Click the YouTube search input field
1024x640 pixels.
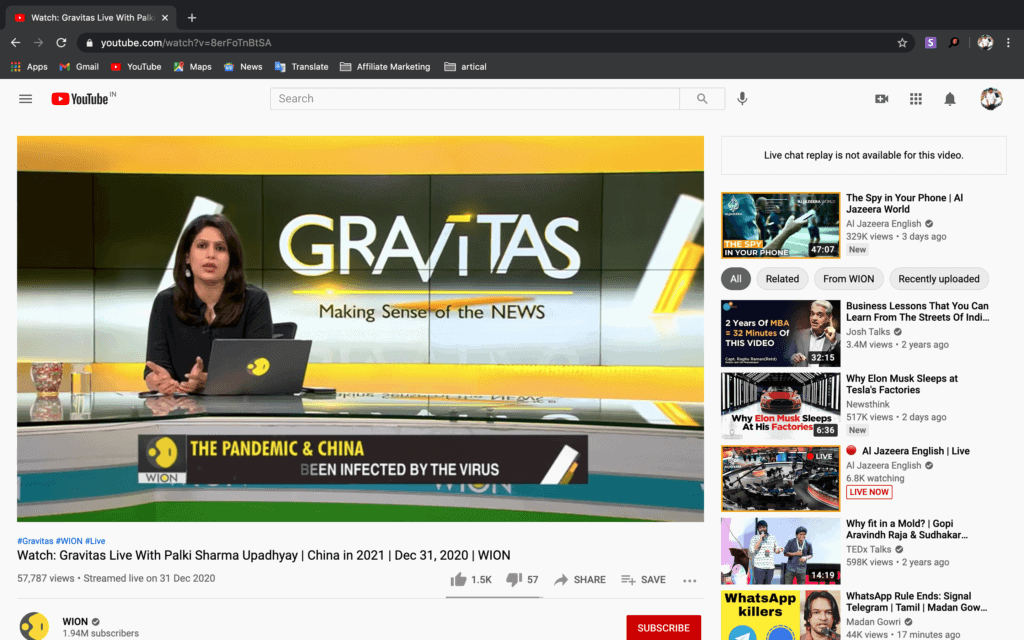coord(475,99)
